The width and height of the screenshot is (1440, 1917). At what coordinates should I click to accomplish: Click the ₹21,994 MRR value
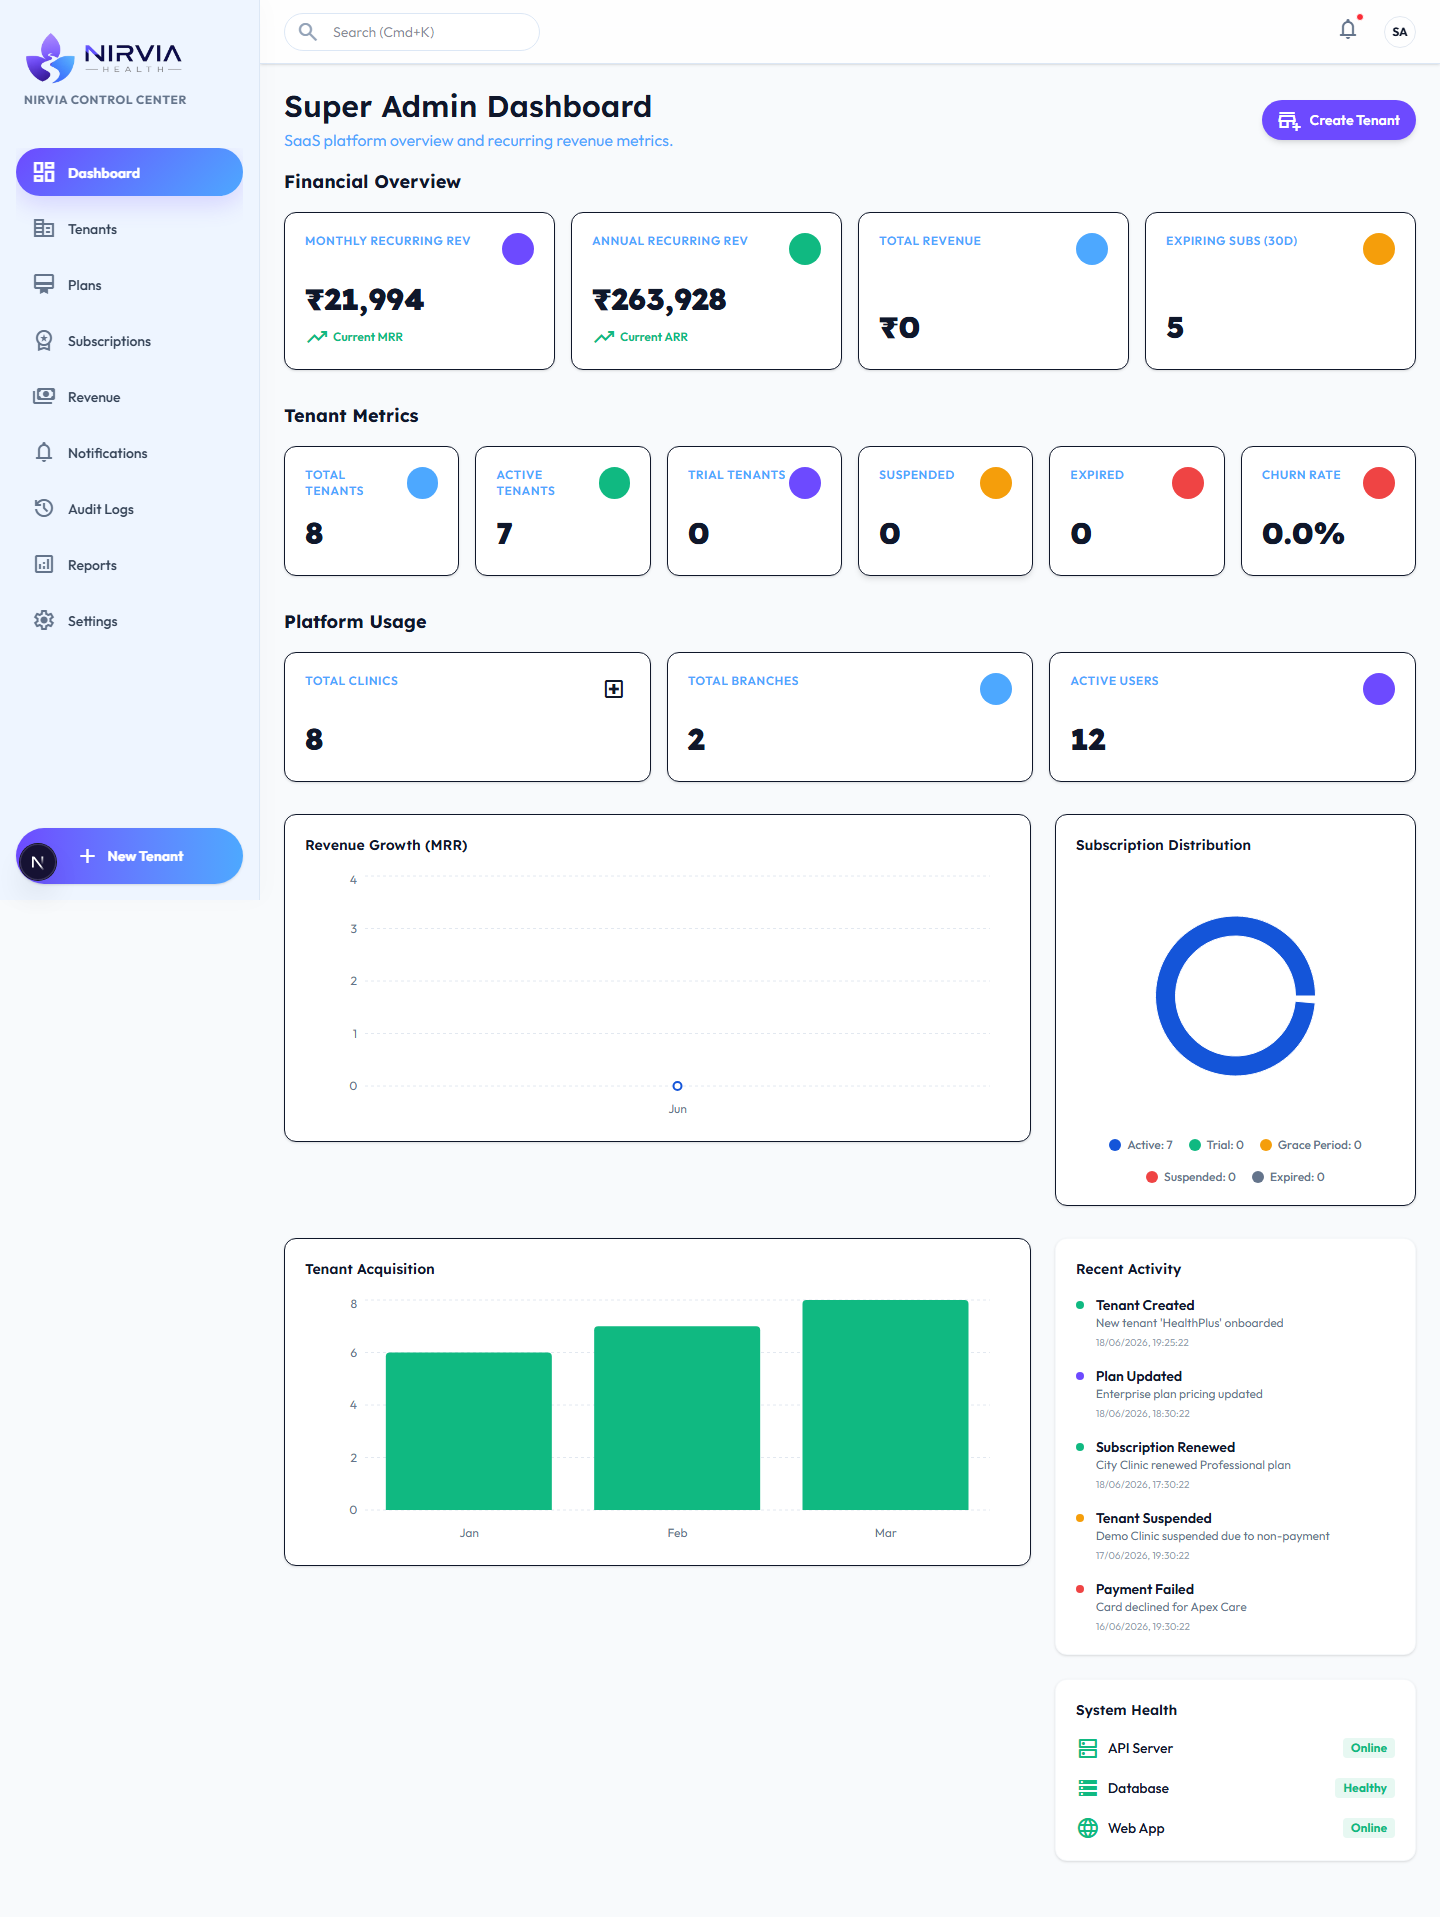point(365,300)
